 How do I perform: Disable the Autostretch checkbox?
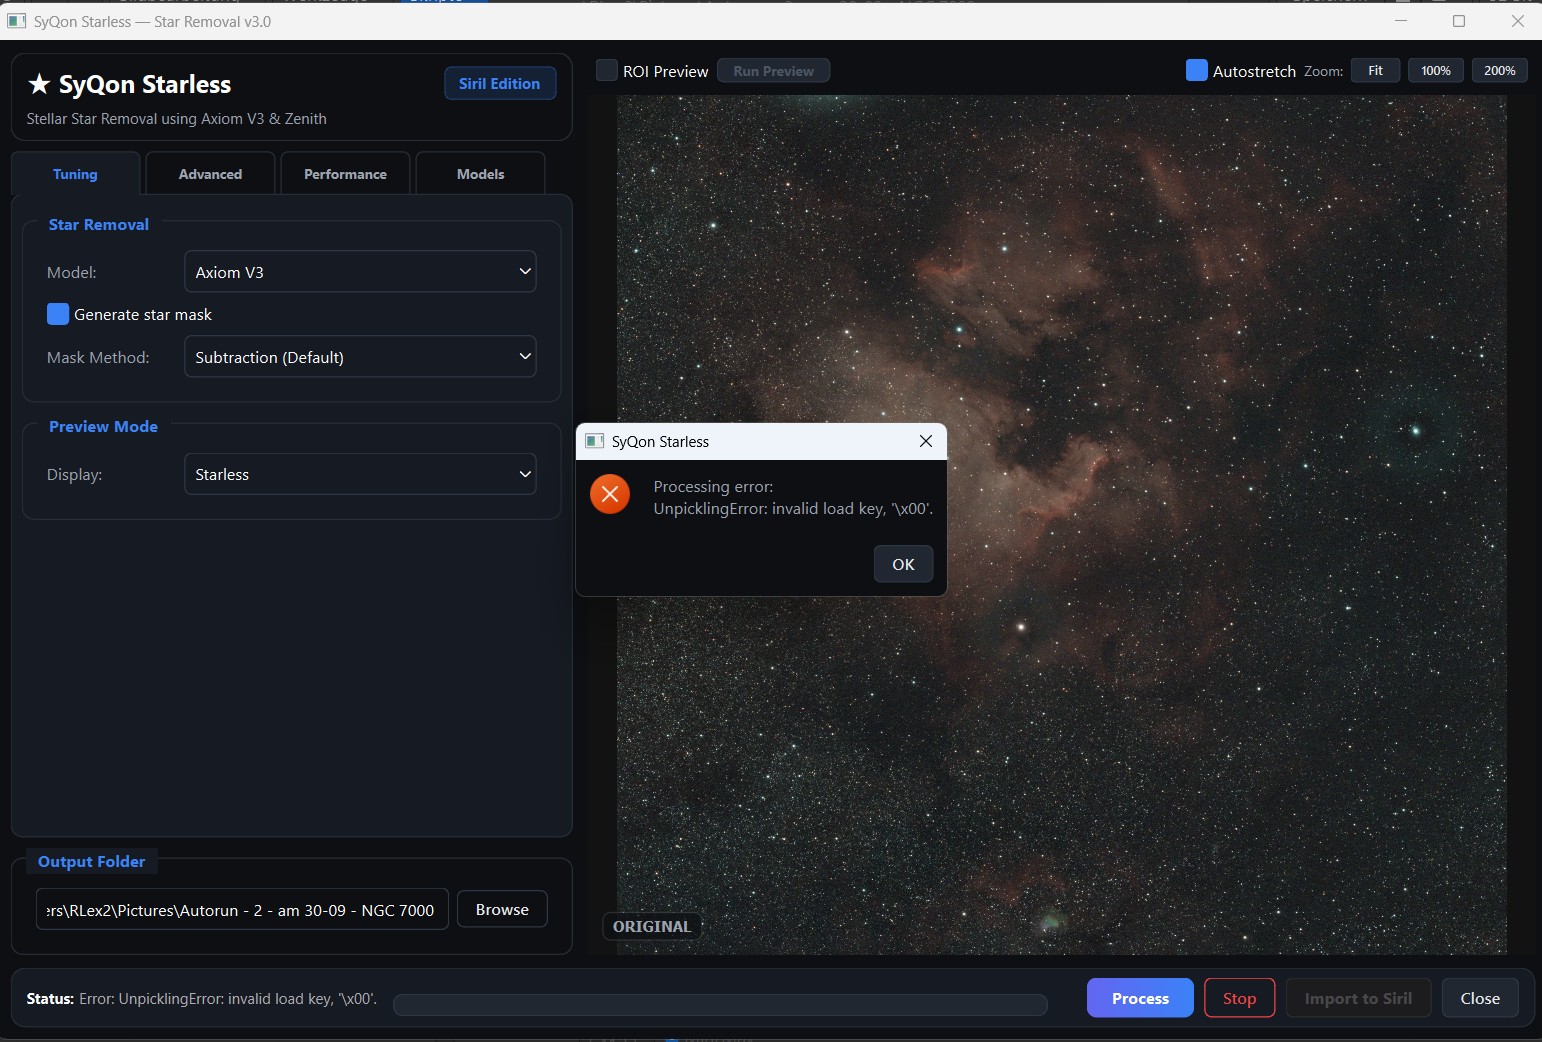[x=1196, y=70]
